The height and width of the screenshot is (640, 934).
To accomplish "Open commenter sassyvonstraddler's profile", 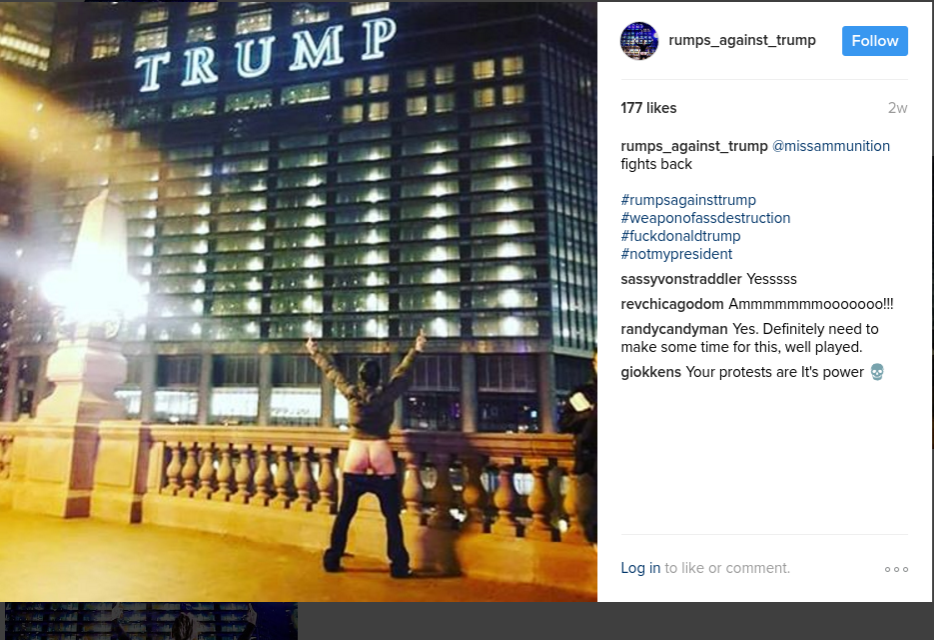I will (681, 279).
